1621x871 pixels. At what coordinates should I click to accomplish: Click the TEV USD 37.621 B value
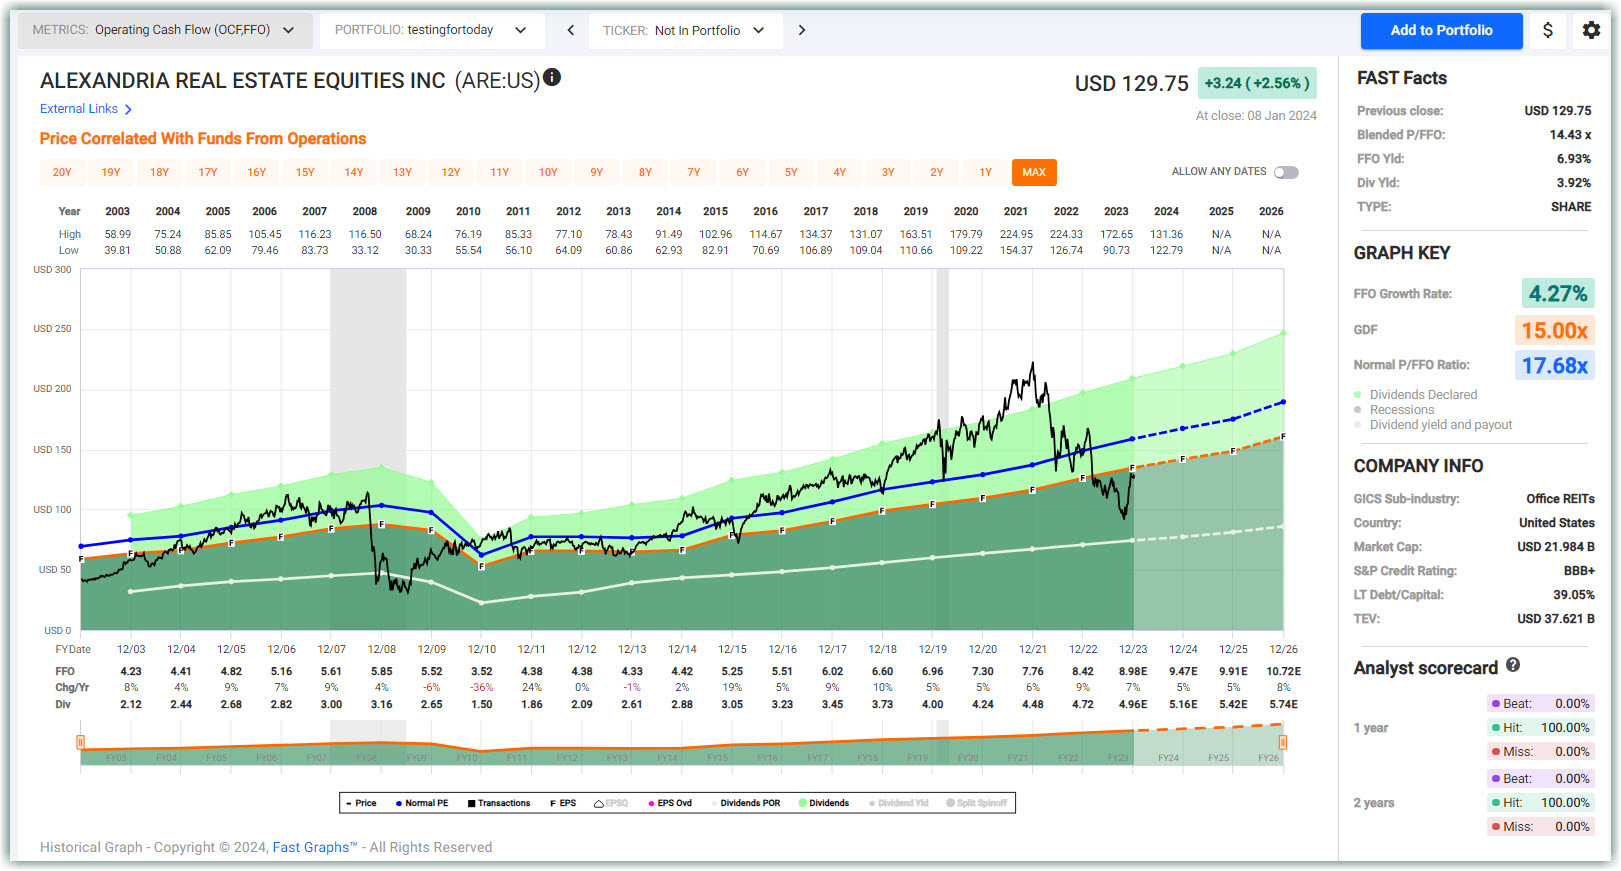point(1556,619)
